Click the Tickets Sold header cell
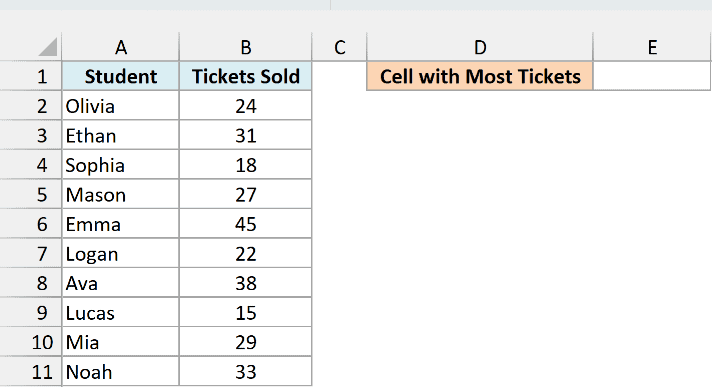The image size is (712, 387). [x=246, y=76]
